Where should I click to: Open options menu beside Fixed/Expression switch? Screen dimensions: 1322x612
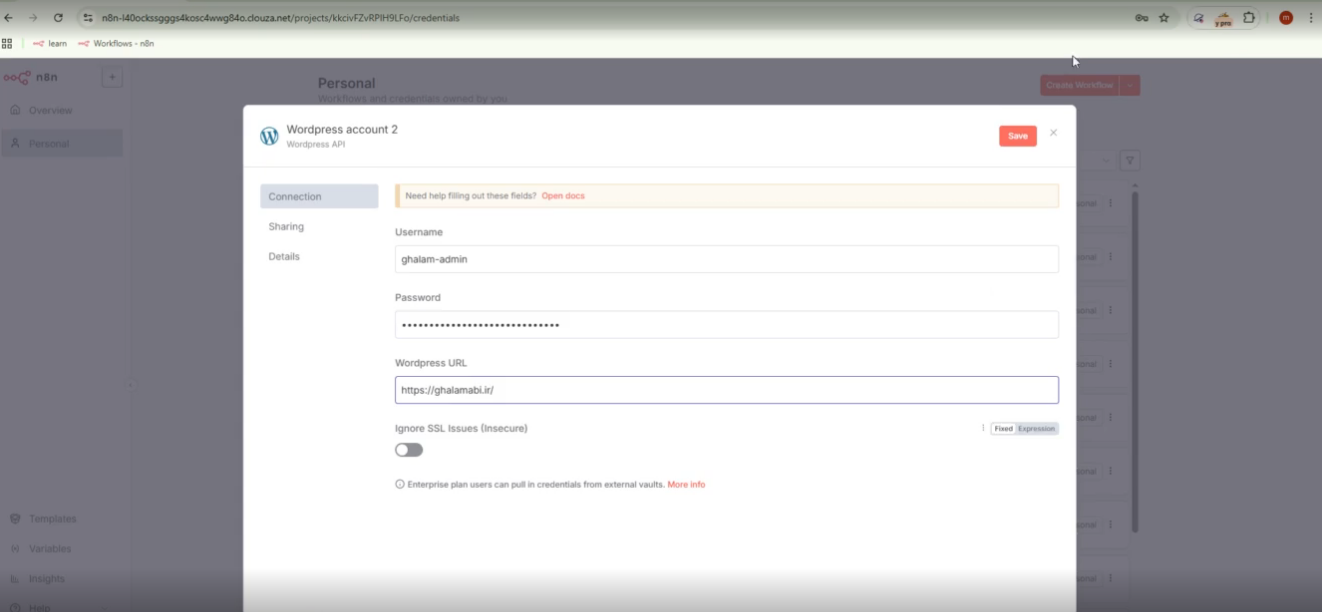(983, 429)
